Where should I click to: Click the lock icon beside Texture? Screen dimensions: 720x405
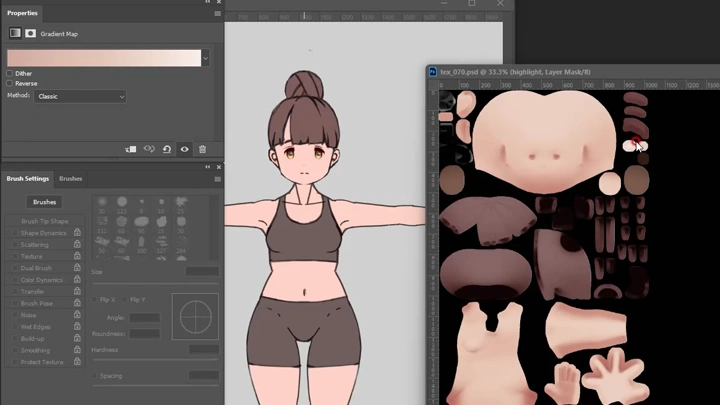[x=77, y=256]
